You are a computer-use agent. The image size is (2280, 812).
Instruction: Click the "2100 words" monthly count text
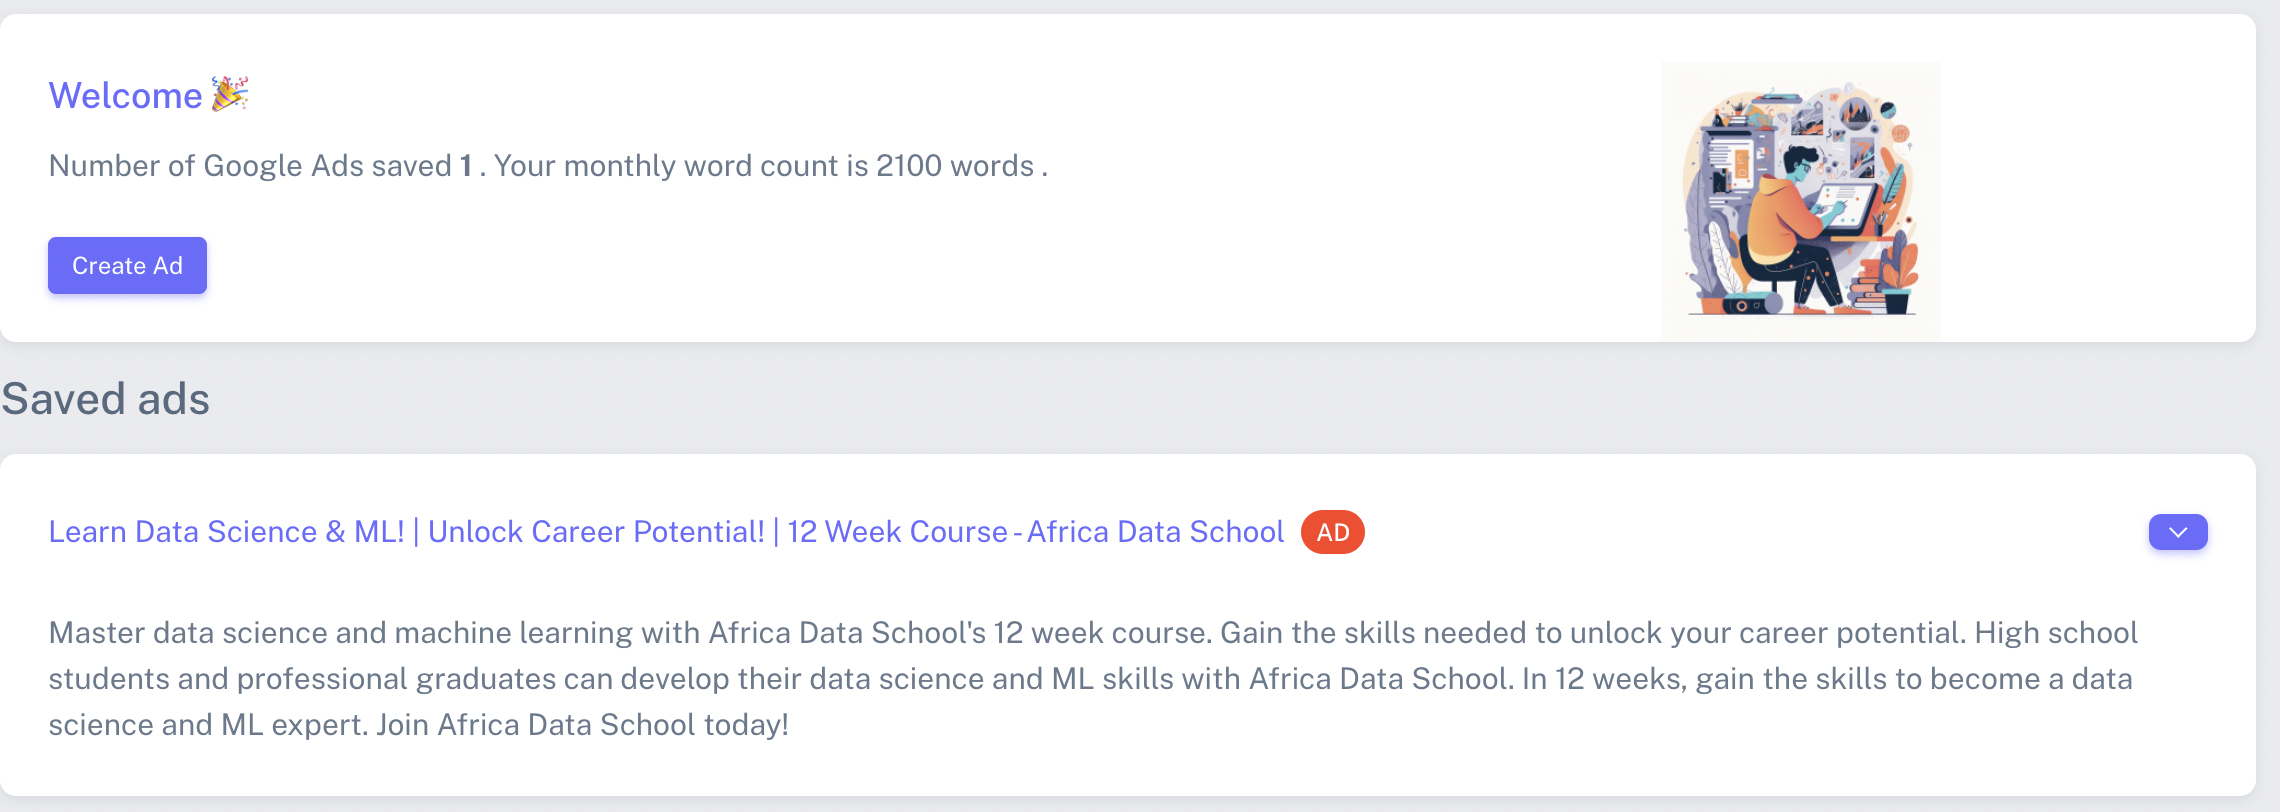click(955, 166)
